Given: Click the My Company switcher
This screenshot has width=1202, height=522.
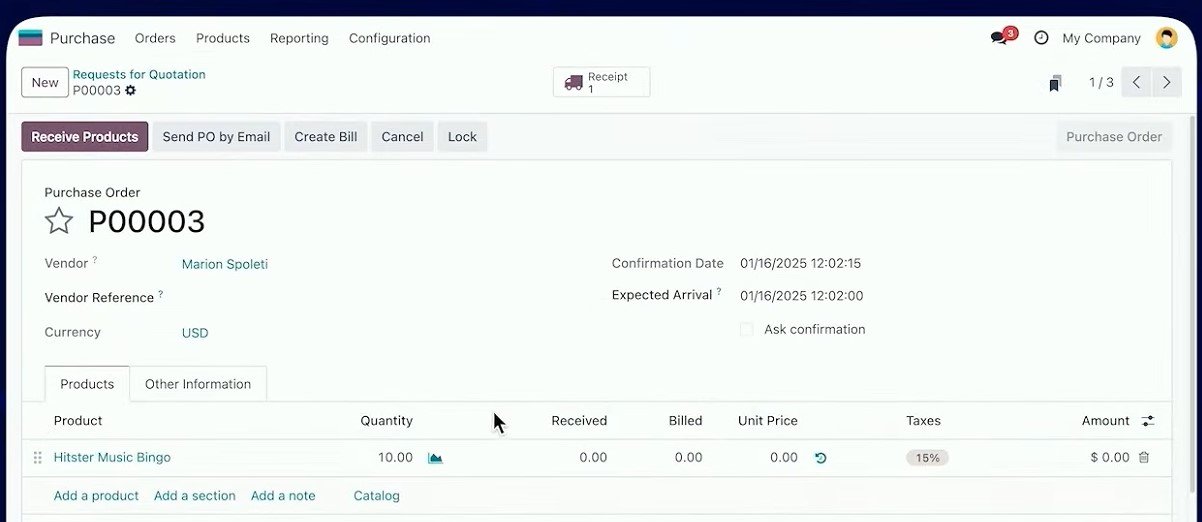Looking at the screenshot, I should coord(1101,38).
